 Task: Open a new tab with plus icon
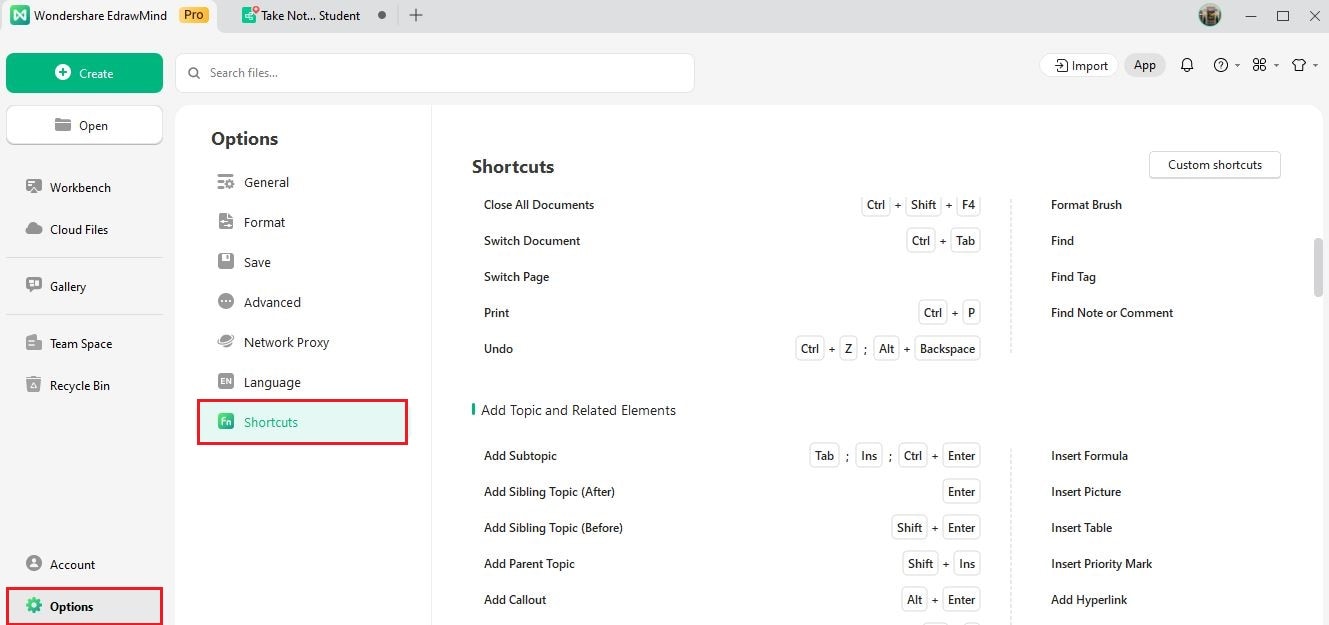(x=416, y=15)
